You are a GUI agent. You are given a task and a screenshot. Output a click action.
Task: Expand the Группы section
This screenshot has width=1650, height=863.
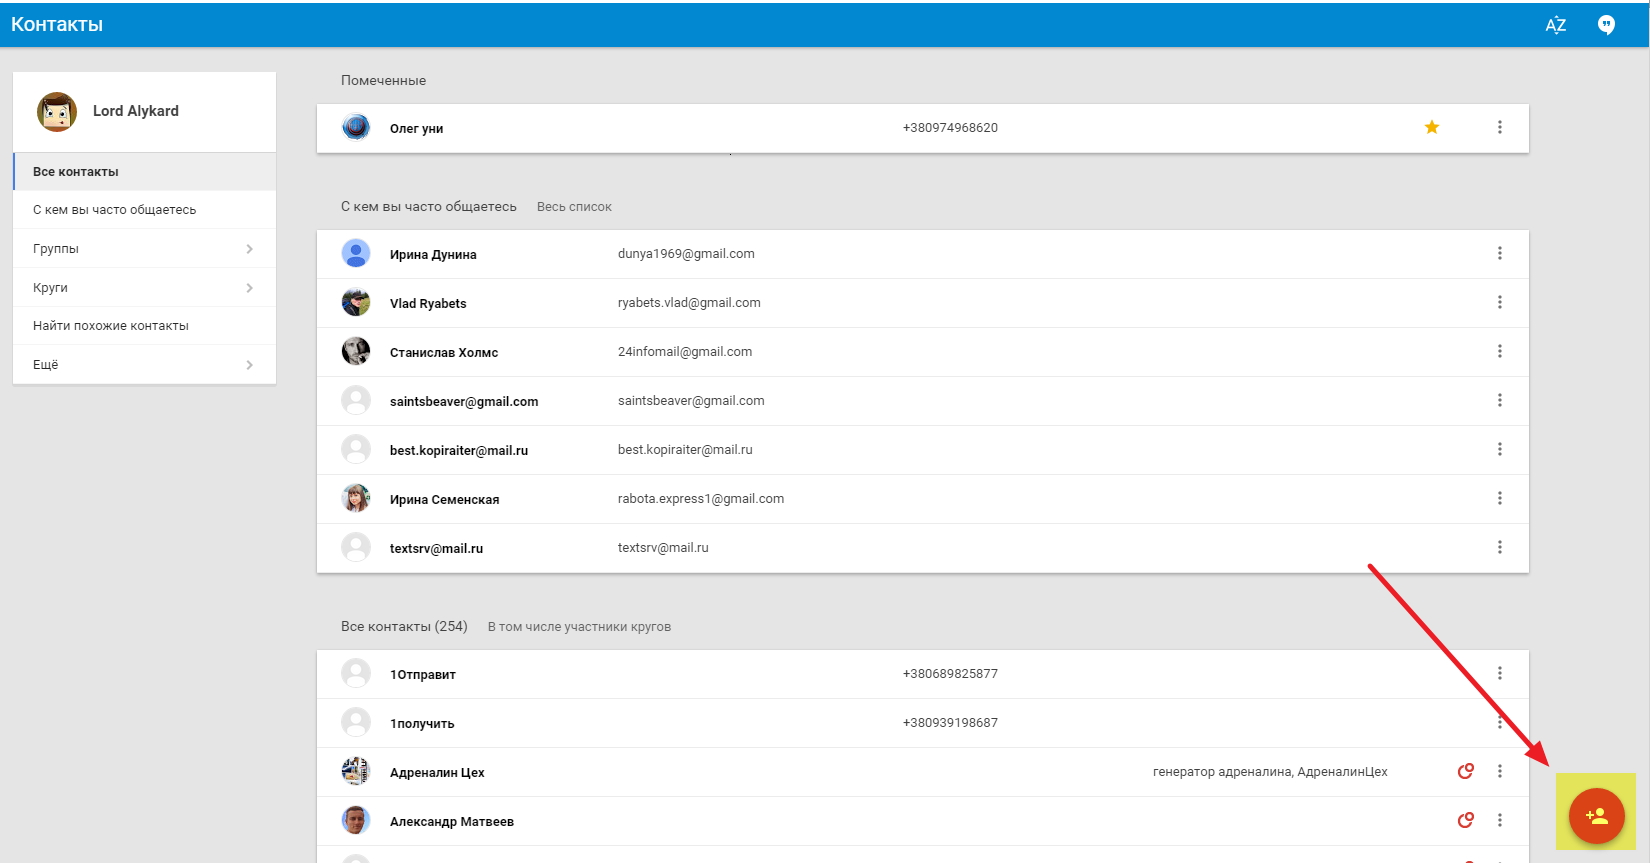(x=144, y=249)
